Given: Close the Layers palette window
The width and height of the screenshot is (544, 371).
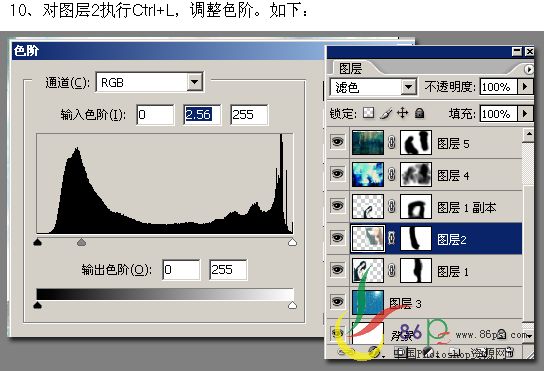Looking at the screenshot, I should coord(529,51).
